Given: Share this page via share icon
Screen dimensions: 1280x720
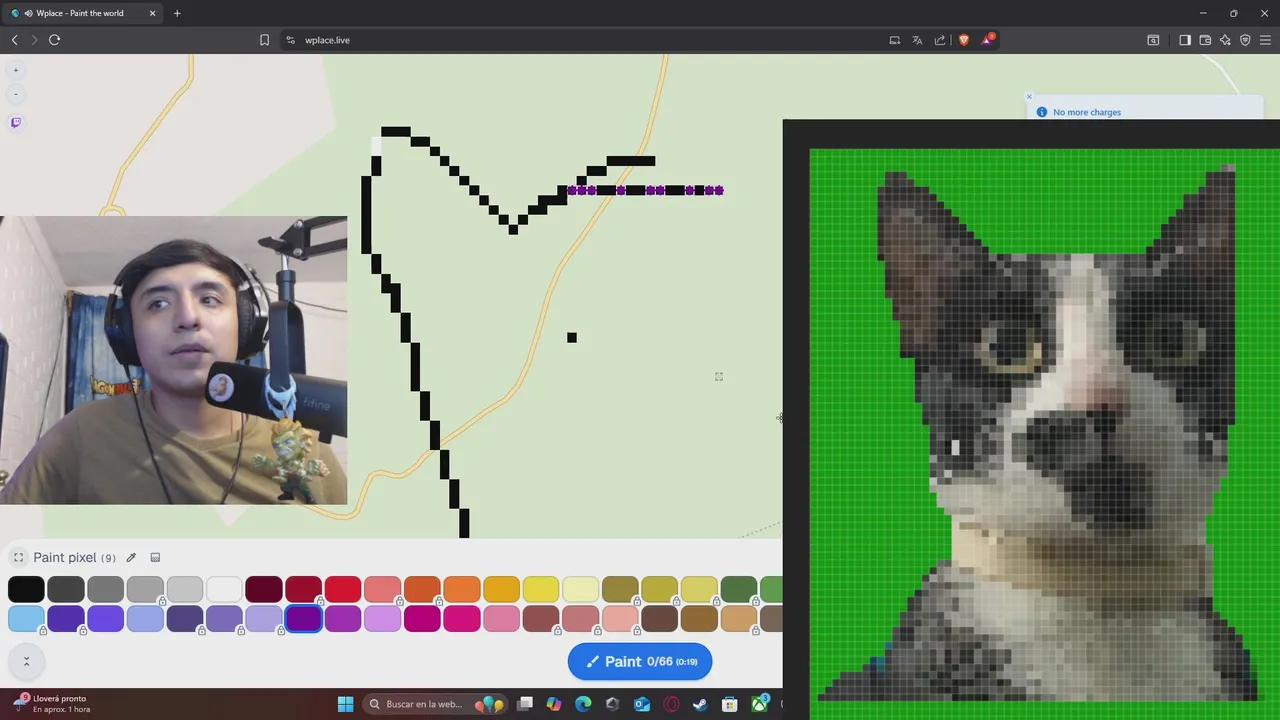Looking at the screenshot, I should click(940, 40).
